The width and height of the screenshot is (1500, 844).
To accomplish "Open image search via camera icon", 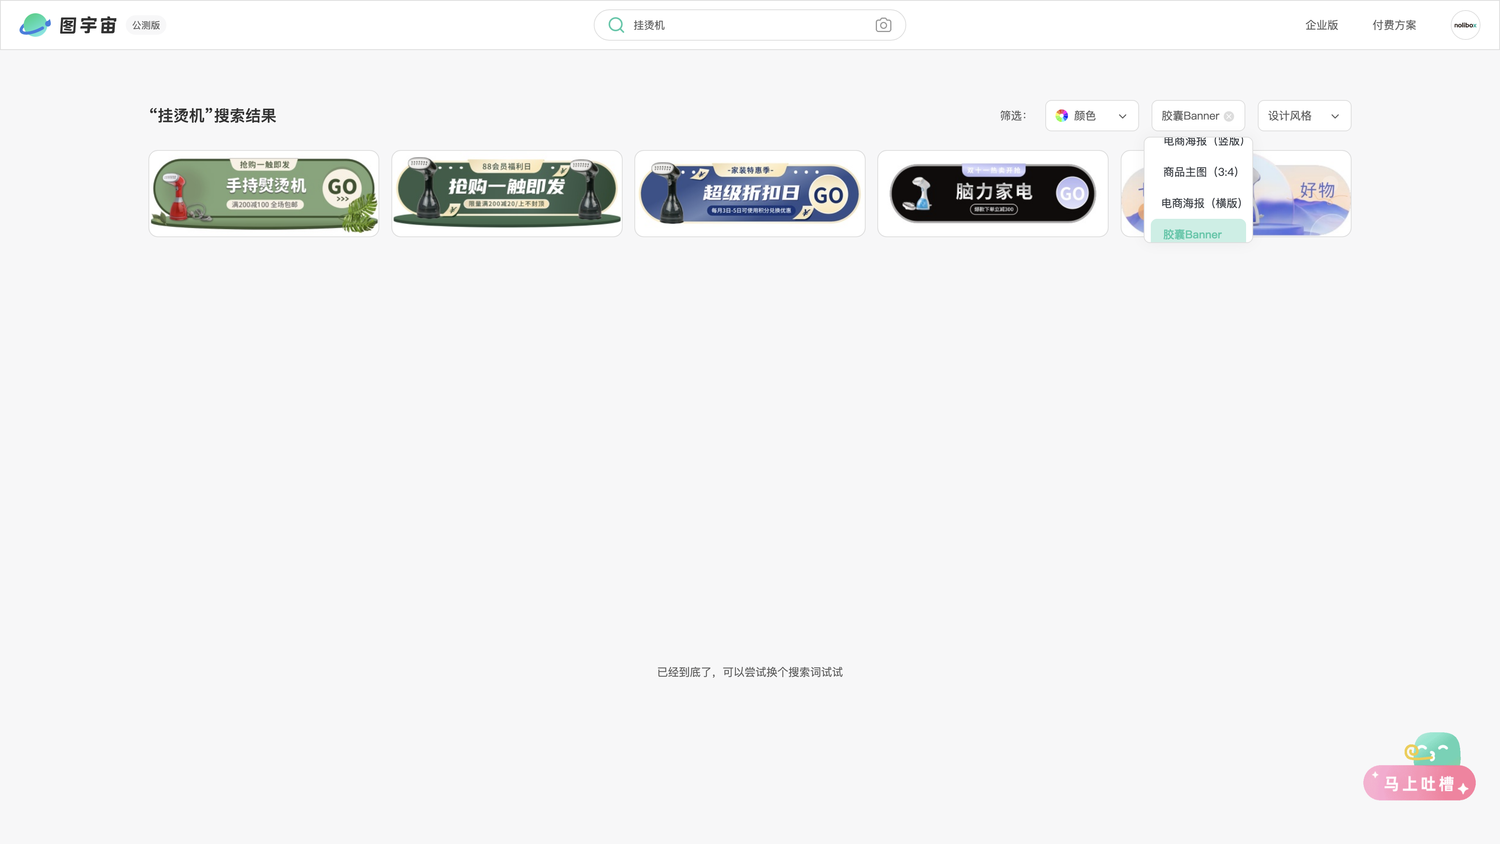I will coord(883,25).
